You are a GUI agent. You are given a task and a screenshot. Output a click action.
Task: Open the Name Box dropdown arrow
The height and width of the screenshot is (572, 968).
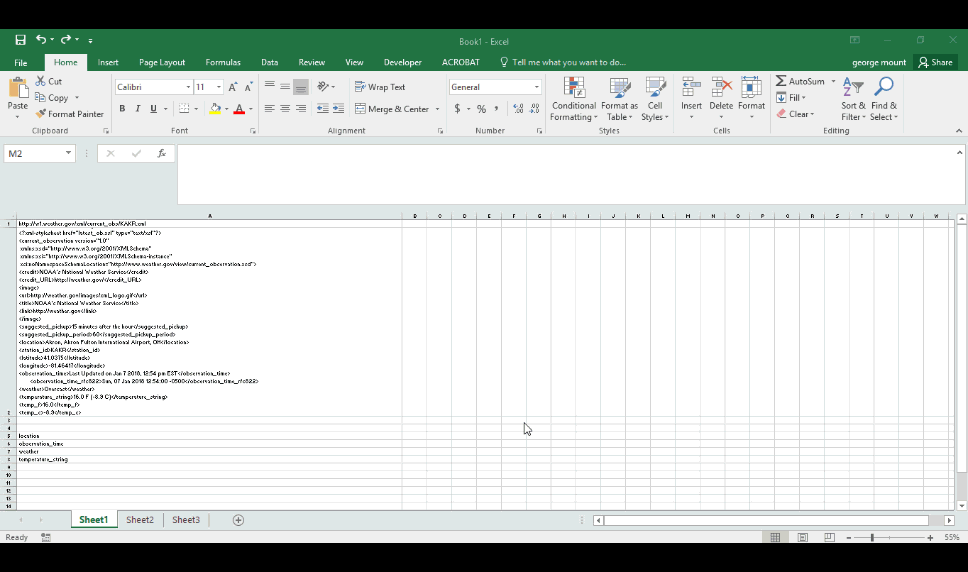coord(68,154)
